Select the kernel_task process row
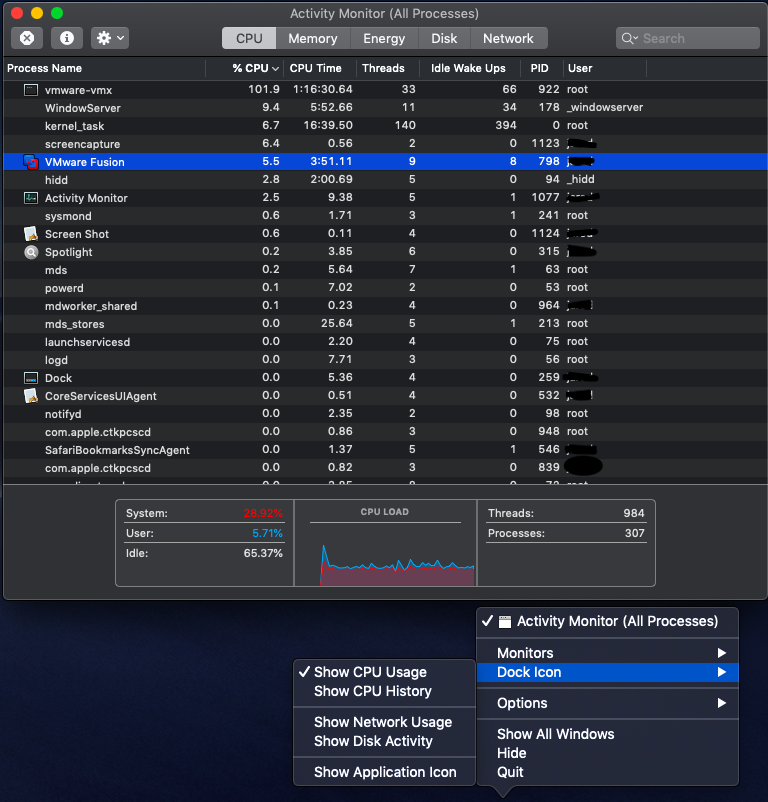The image size is (768, 802). (386, 126)
